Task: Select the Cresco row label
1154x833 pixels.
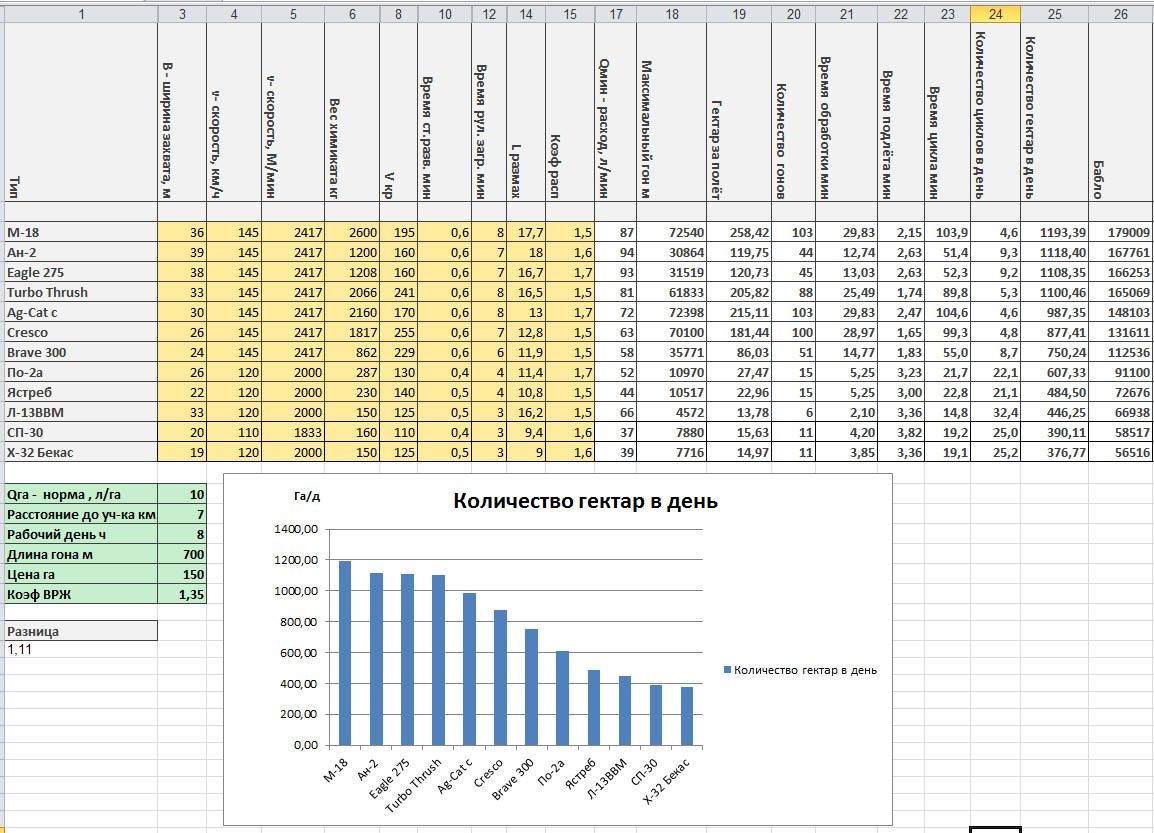Action: coord(81,332)
